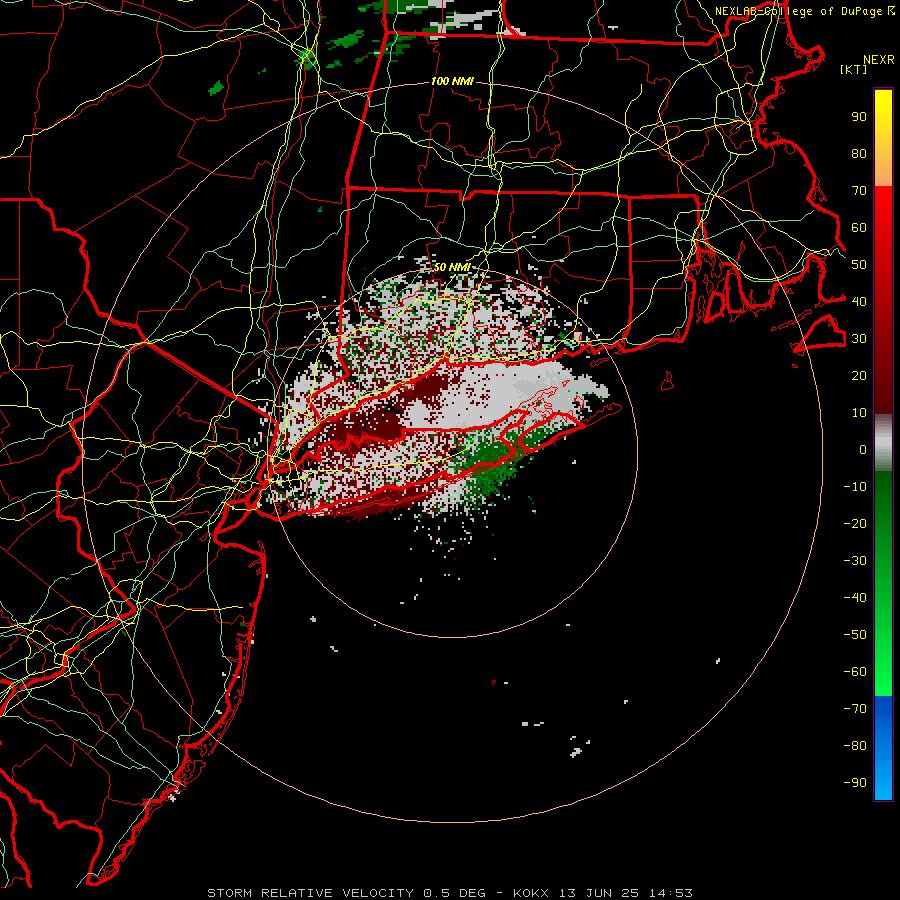
Task: Click the 0.5 DEG elevation text
Action: tap(455, 893)
